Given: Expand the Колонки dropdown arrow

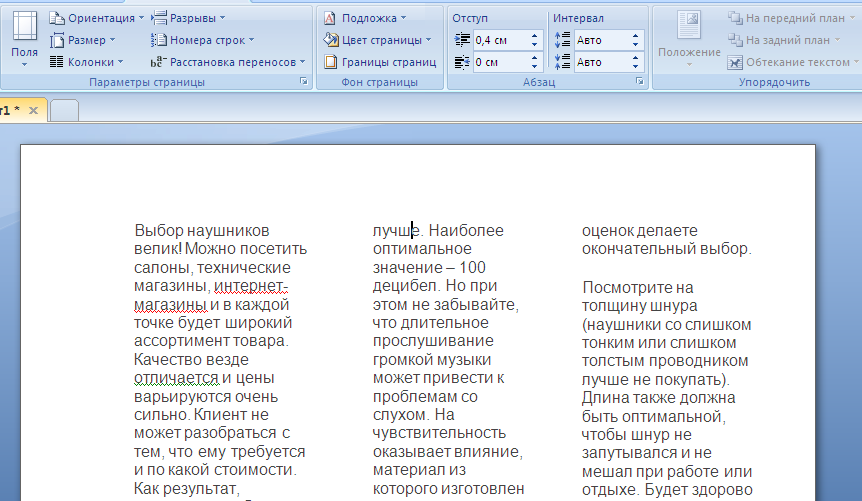Looking at the screenshot, I should point(120,62).
